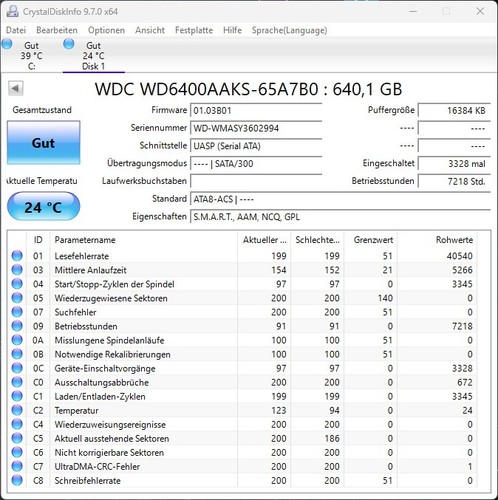This screenshot has height=500, width=498.
Task: Minimize the CrystalDiskInfo window
Action: (413, 11)
